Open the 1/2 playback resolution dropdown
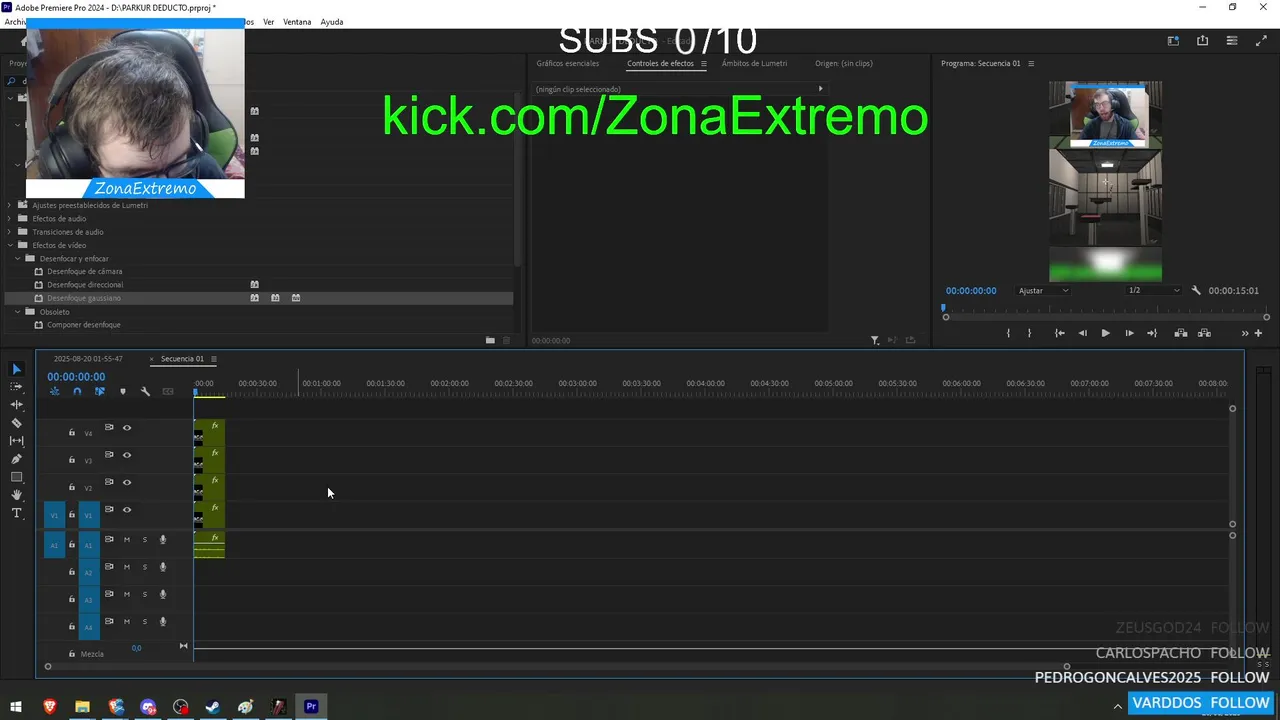 [1153, 290]
